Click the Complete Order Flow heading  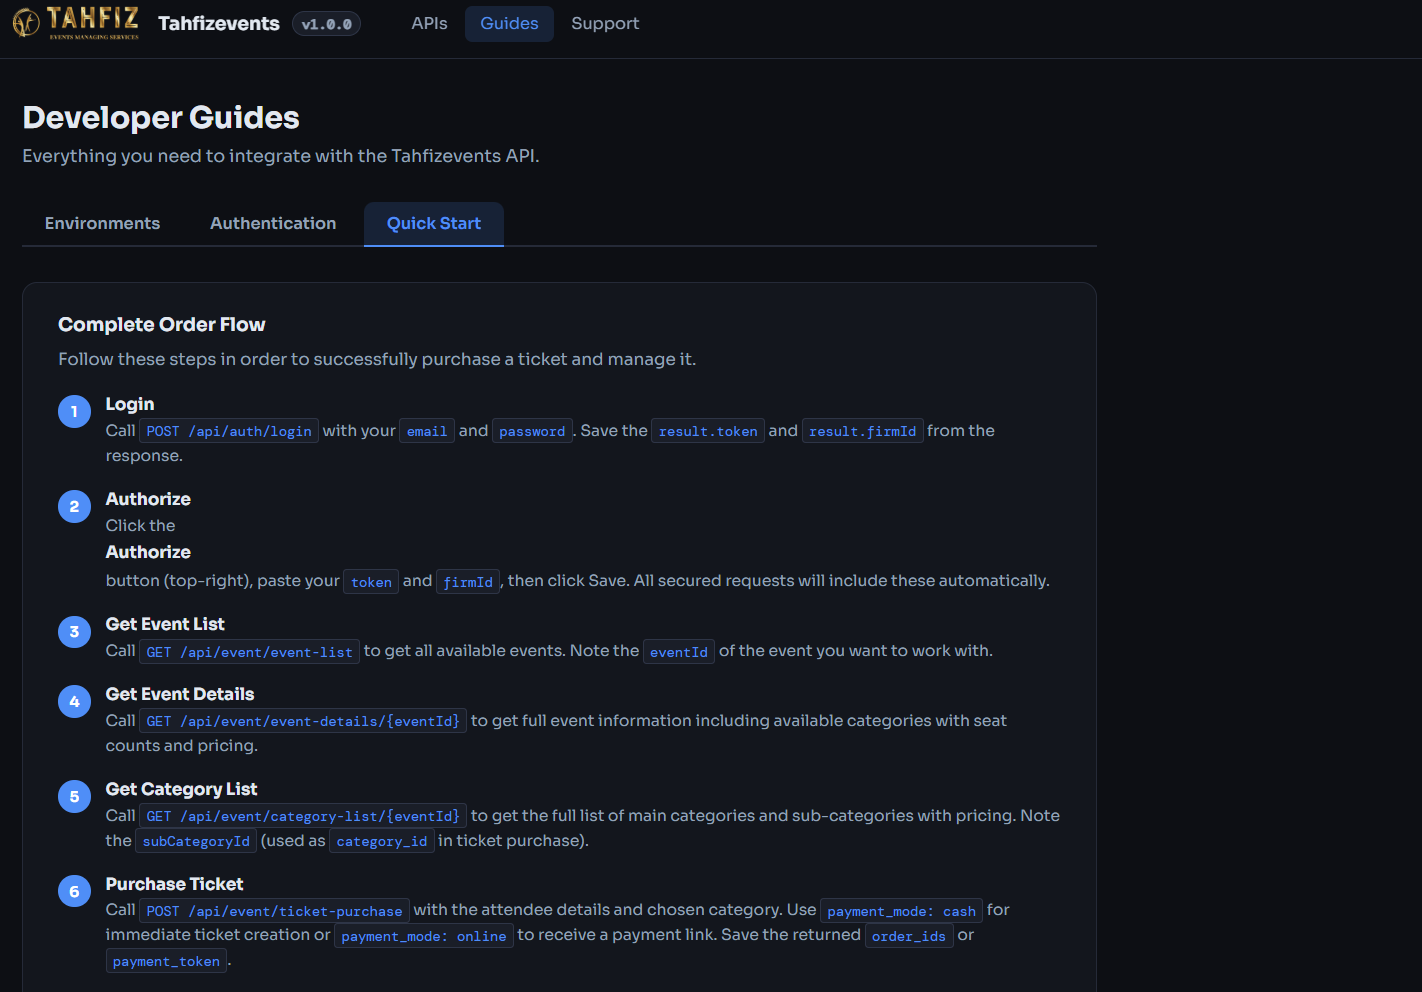[x=162, y=324]
